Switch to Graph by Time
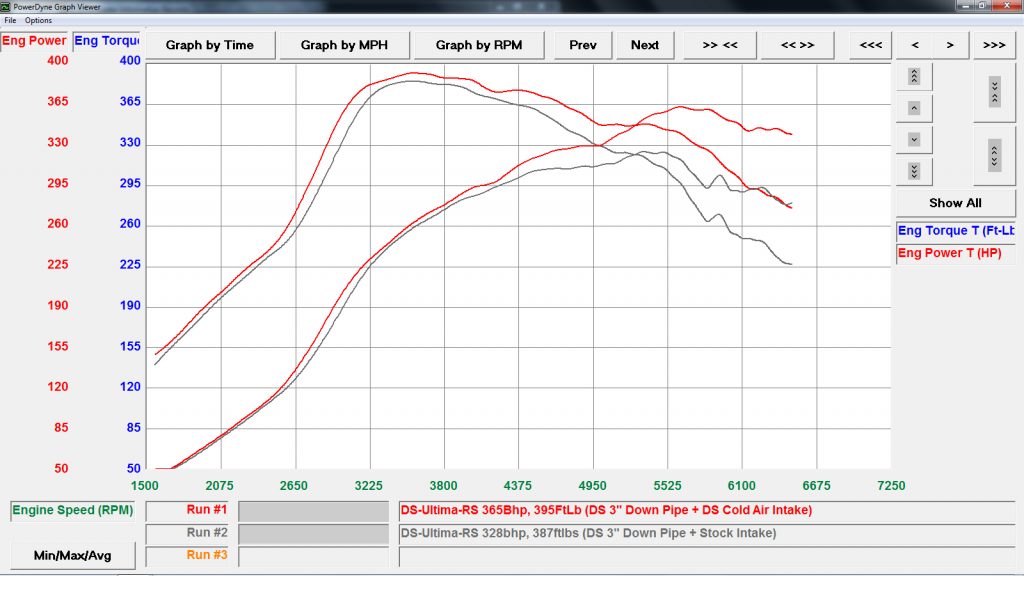This screenshot has height=591, width=1024. [210, 45]
